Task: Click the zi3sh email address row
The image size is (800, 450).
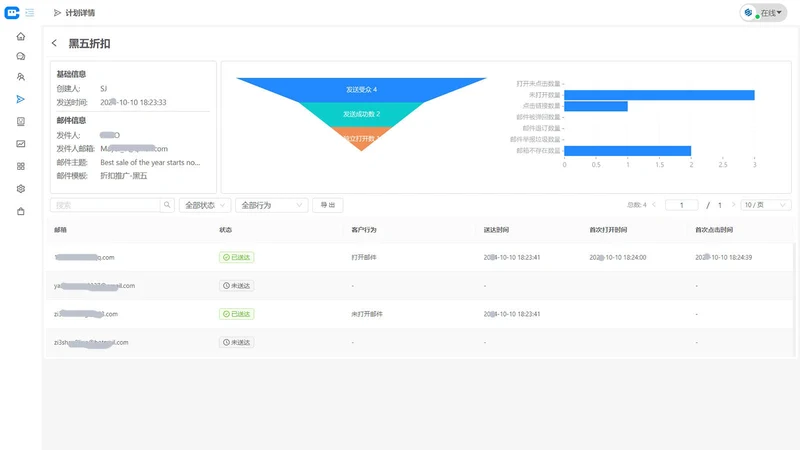Action: (91, 342)
